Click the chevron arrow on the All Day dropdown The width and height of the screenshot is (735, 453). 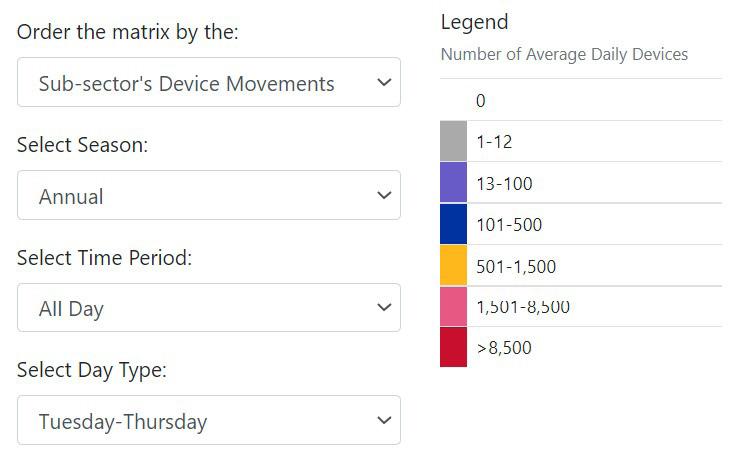pyautogui.click(x=384, y=308)
